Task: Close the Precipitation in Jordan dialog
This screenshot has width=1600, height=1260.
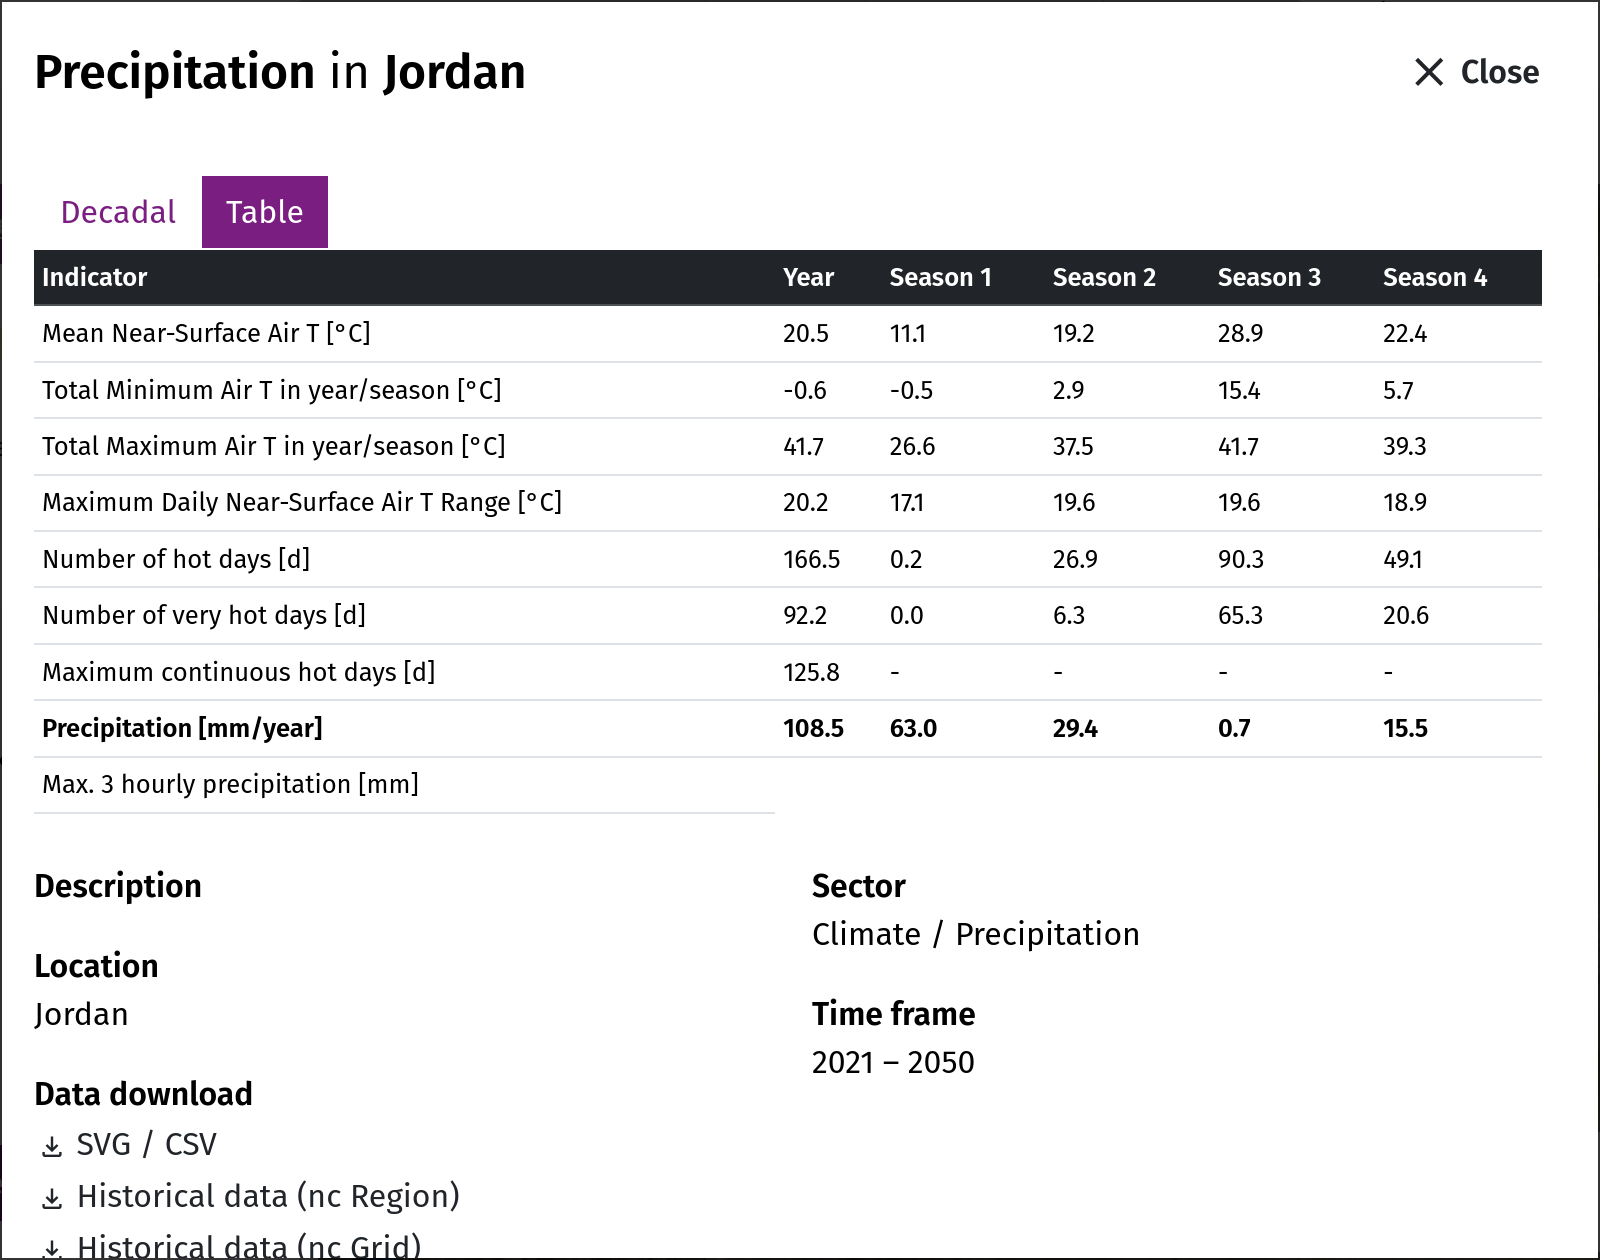Action: click(x=1476, y=72)
